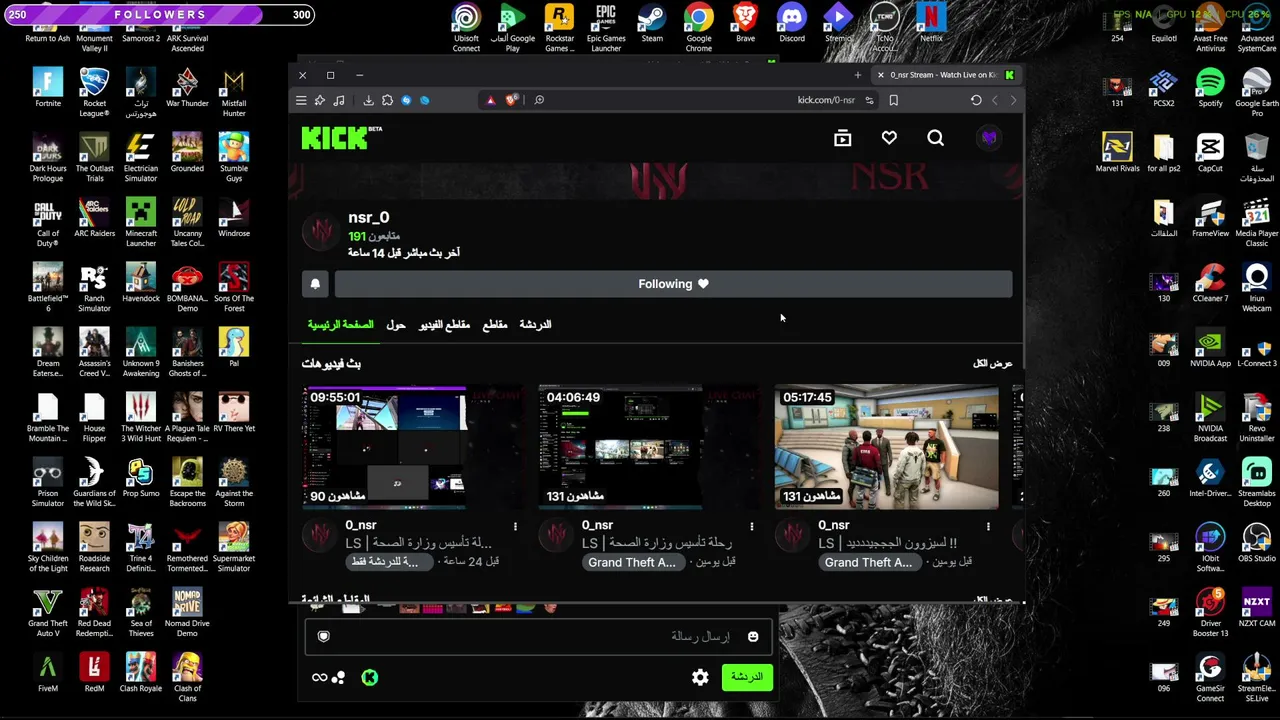The image size is (1280, 720).
Task: Open Google Chrome desktop shortcut
Action: pos(699,28)
